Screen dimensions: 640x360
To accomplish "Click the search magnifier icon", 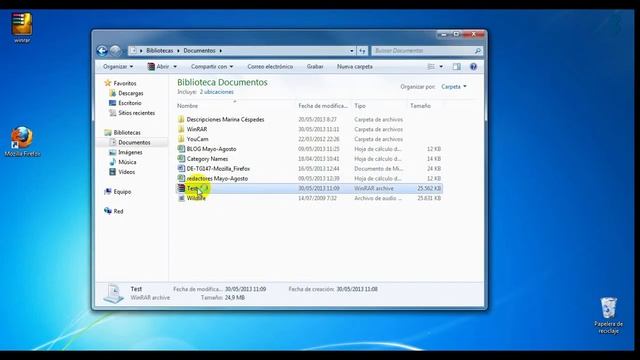I will point(478,51).
